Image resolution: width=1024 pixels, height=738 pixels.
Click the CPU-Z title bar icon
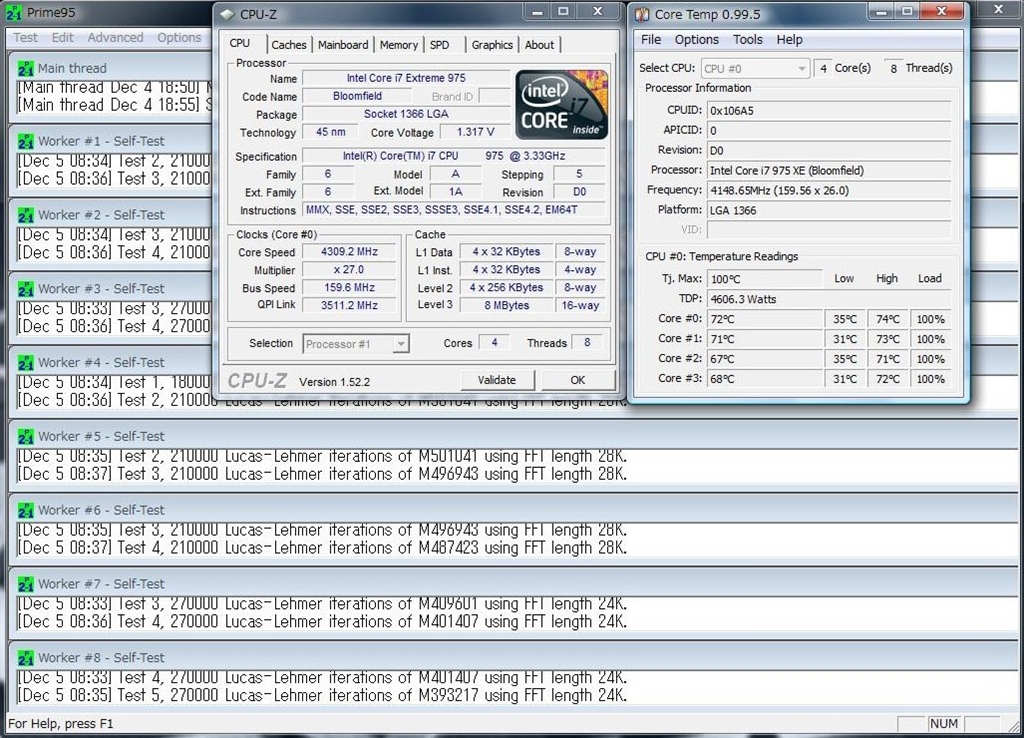click(x=228, y=14)
